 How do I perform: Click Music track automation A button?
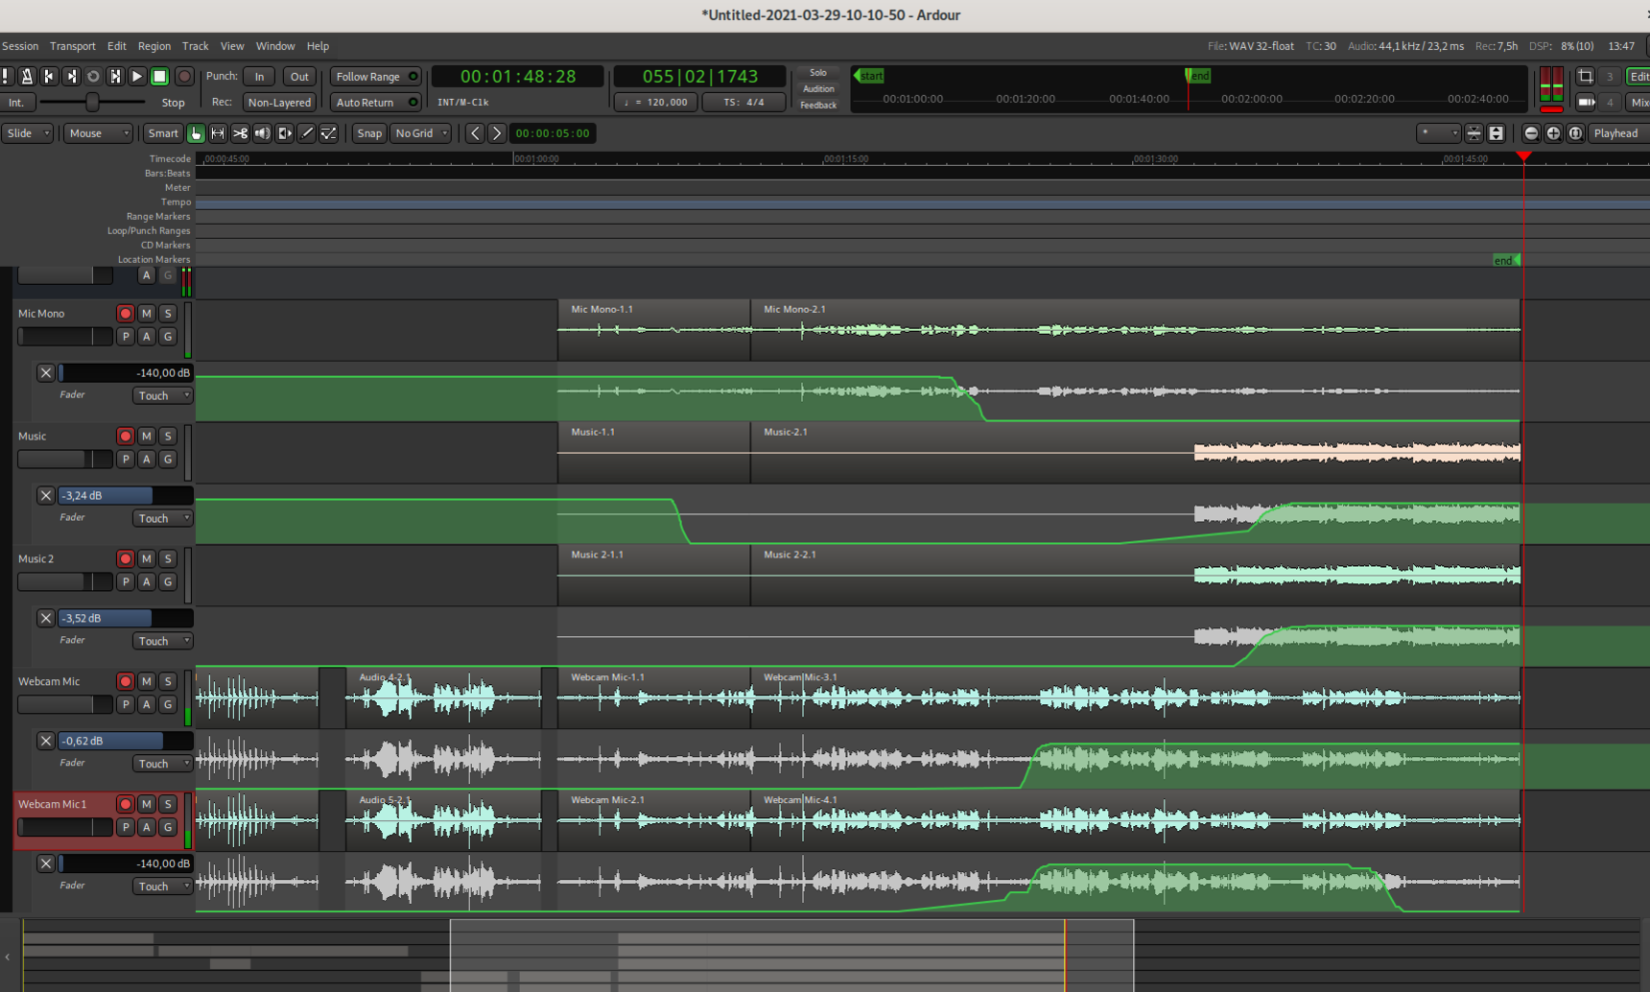tap(146, 459)
